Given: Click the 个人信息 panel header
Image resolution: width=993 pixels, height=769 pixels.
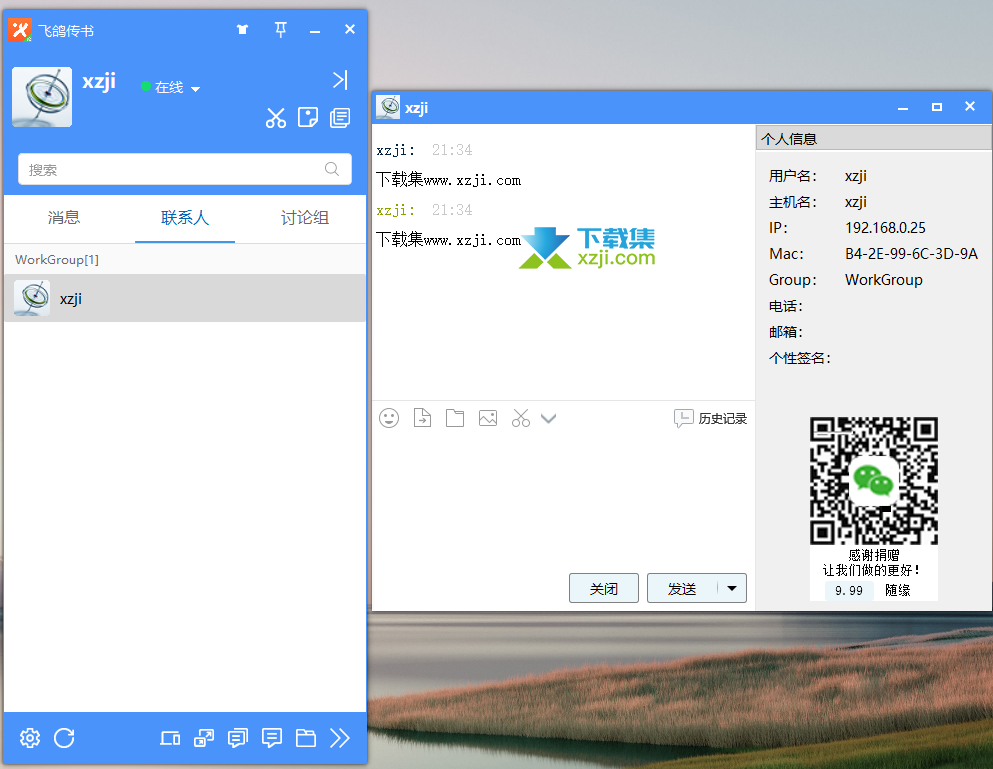Looking at the screenshot, I should coord(874,138).
